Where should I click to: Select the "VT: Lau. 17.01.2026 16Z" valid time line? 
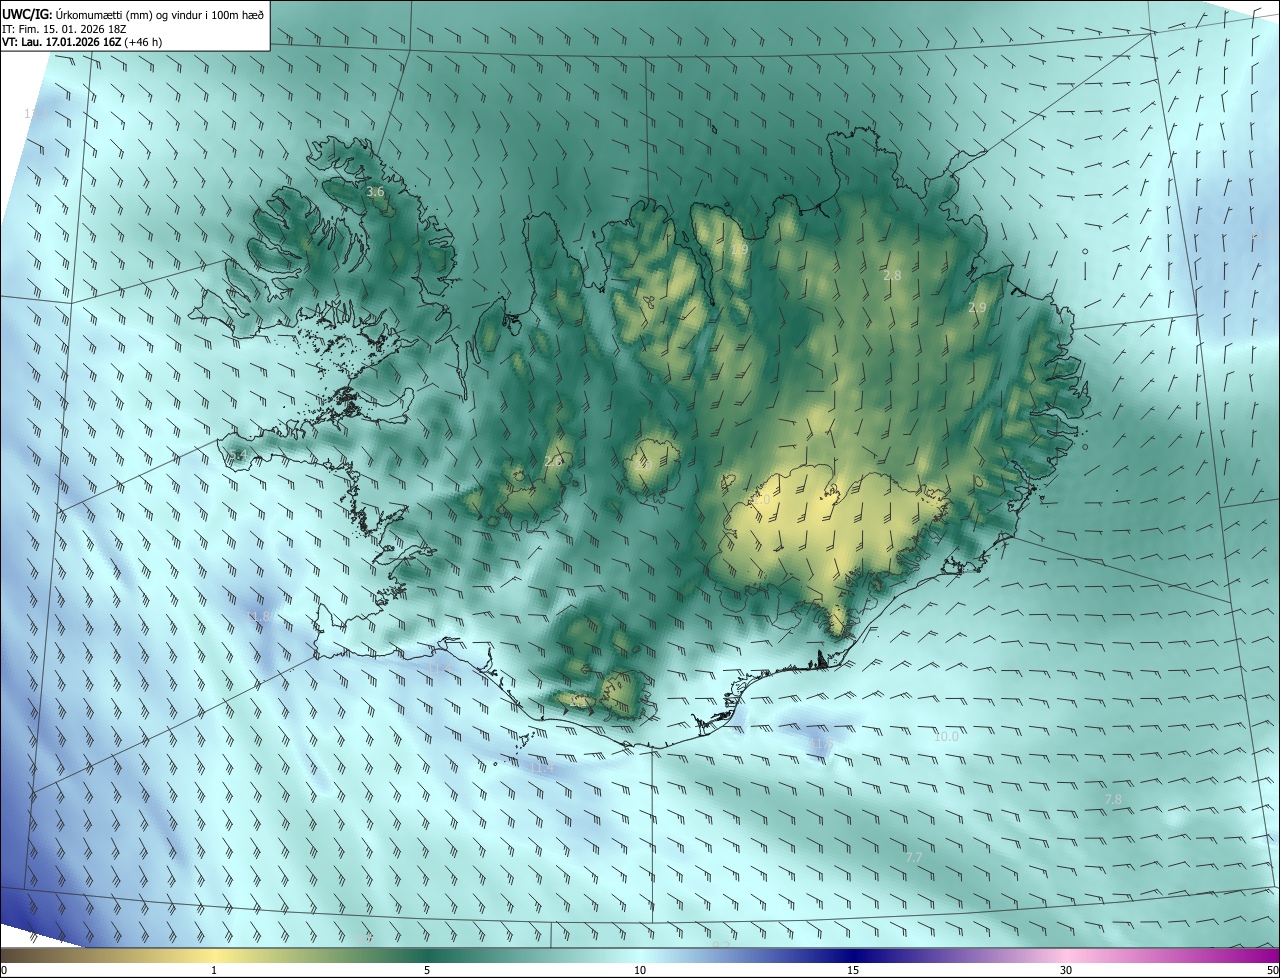pos(62,42)
